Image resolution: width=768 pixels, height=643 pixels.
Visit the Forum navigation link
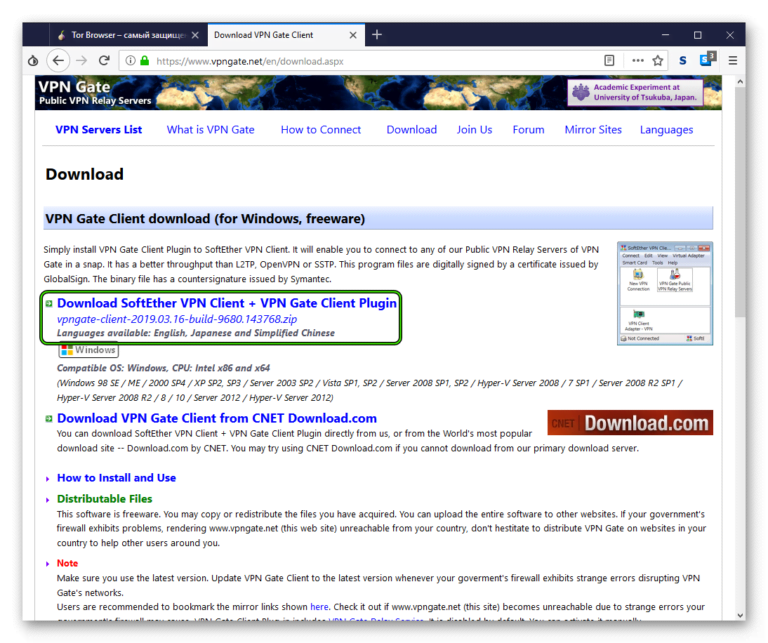tap(528, 130)
